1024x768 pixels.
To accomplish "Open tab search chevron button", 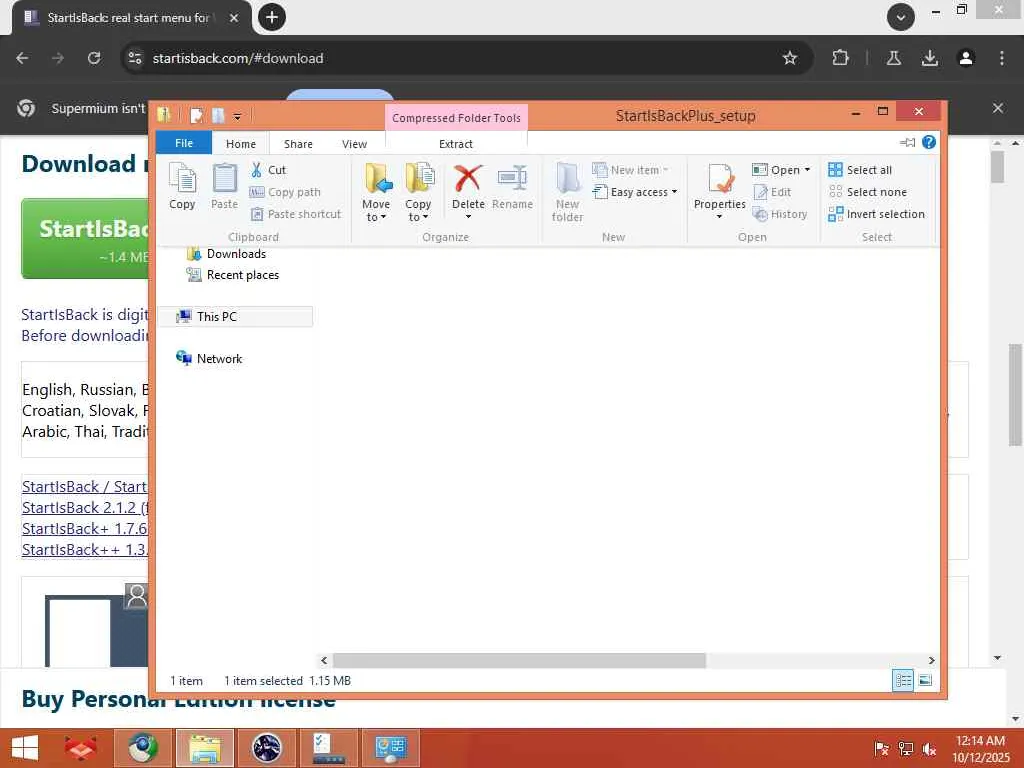I will click(x=901, y=17).
